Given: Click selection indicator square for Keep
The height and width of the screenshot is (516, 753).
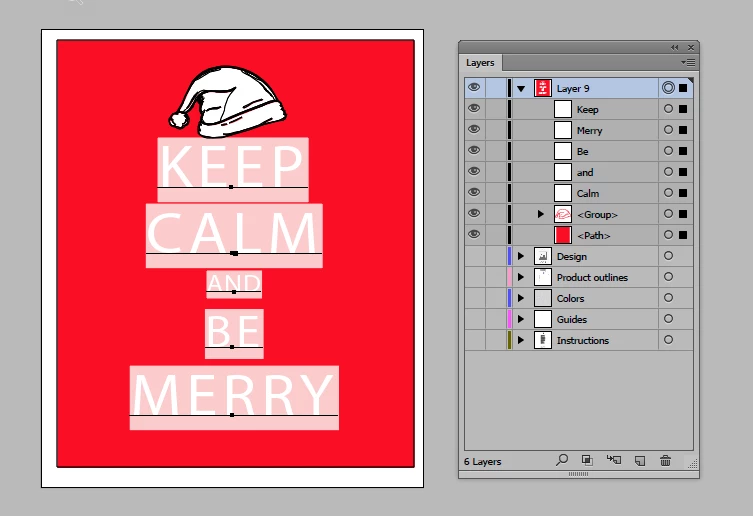Looking at the screenshot, I should (x=683, y=109).
